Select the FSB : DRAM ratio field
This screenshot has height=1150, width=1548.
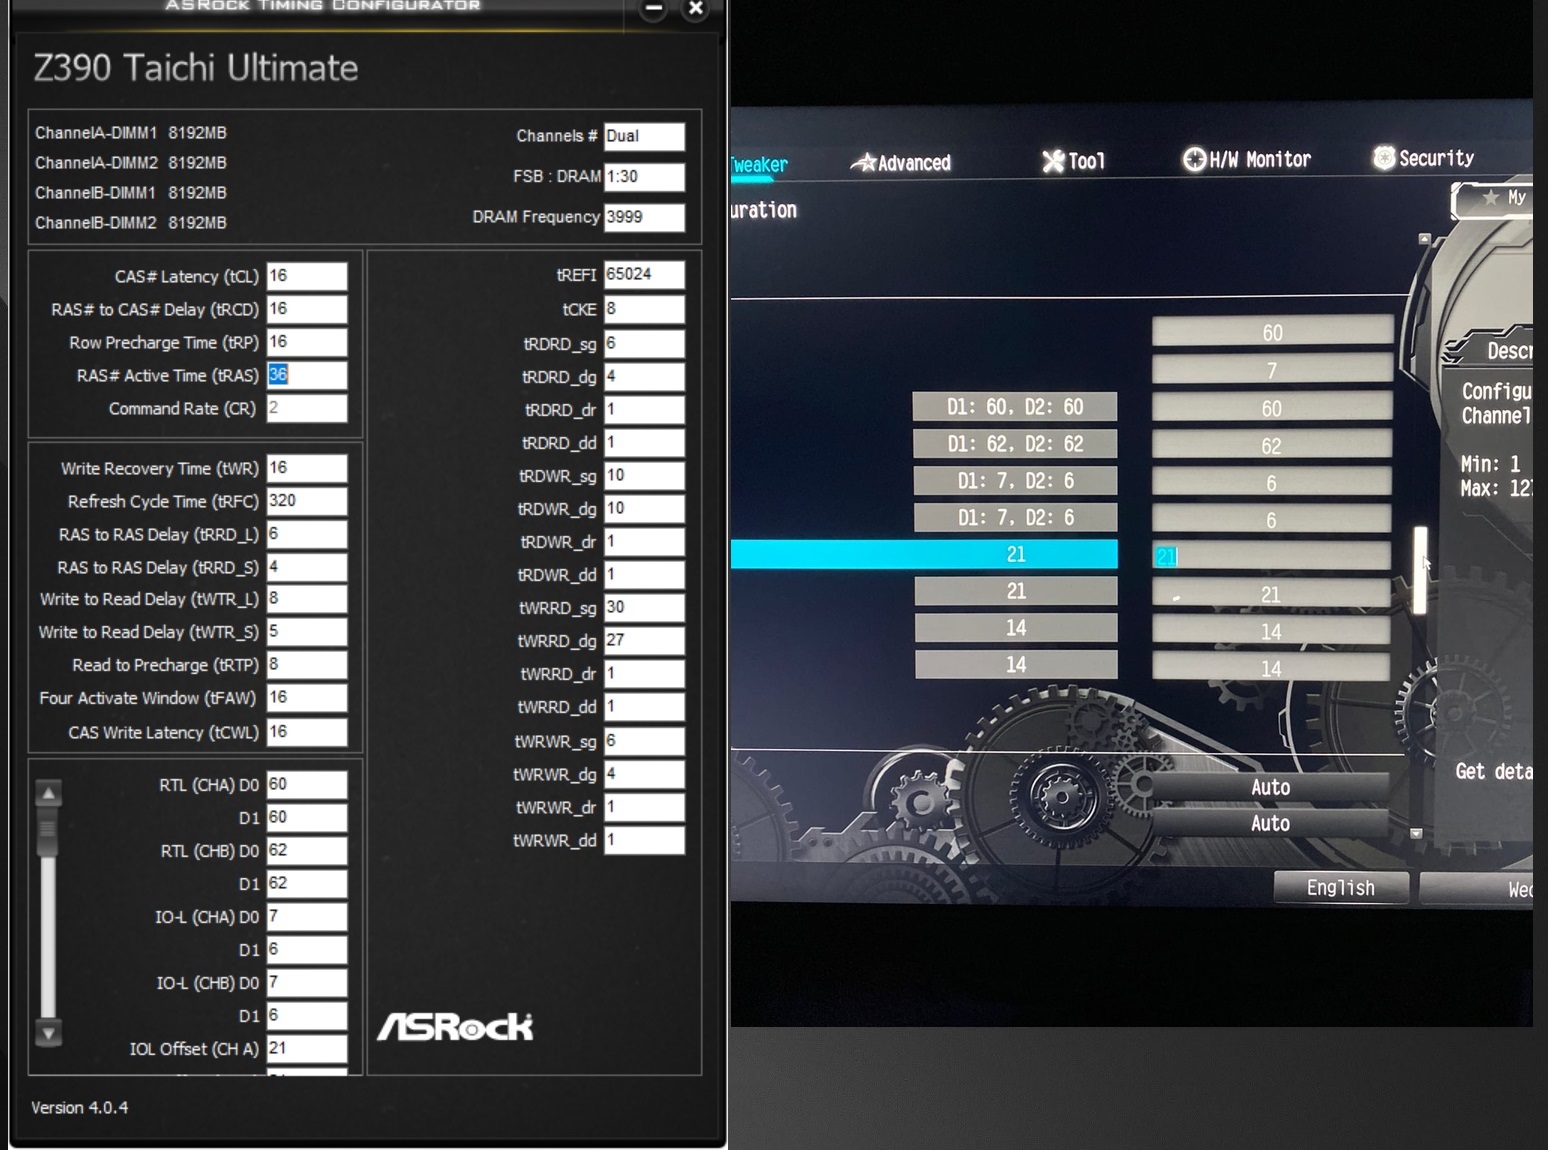coord(645,177)
